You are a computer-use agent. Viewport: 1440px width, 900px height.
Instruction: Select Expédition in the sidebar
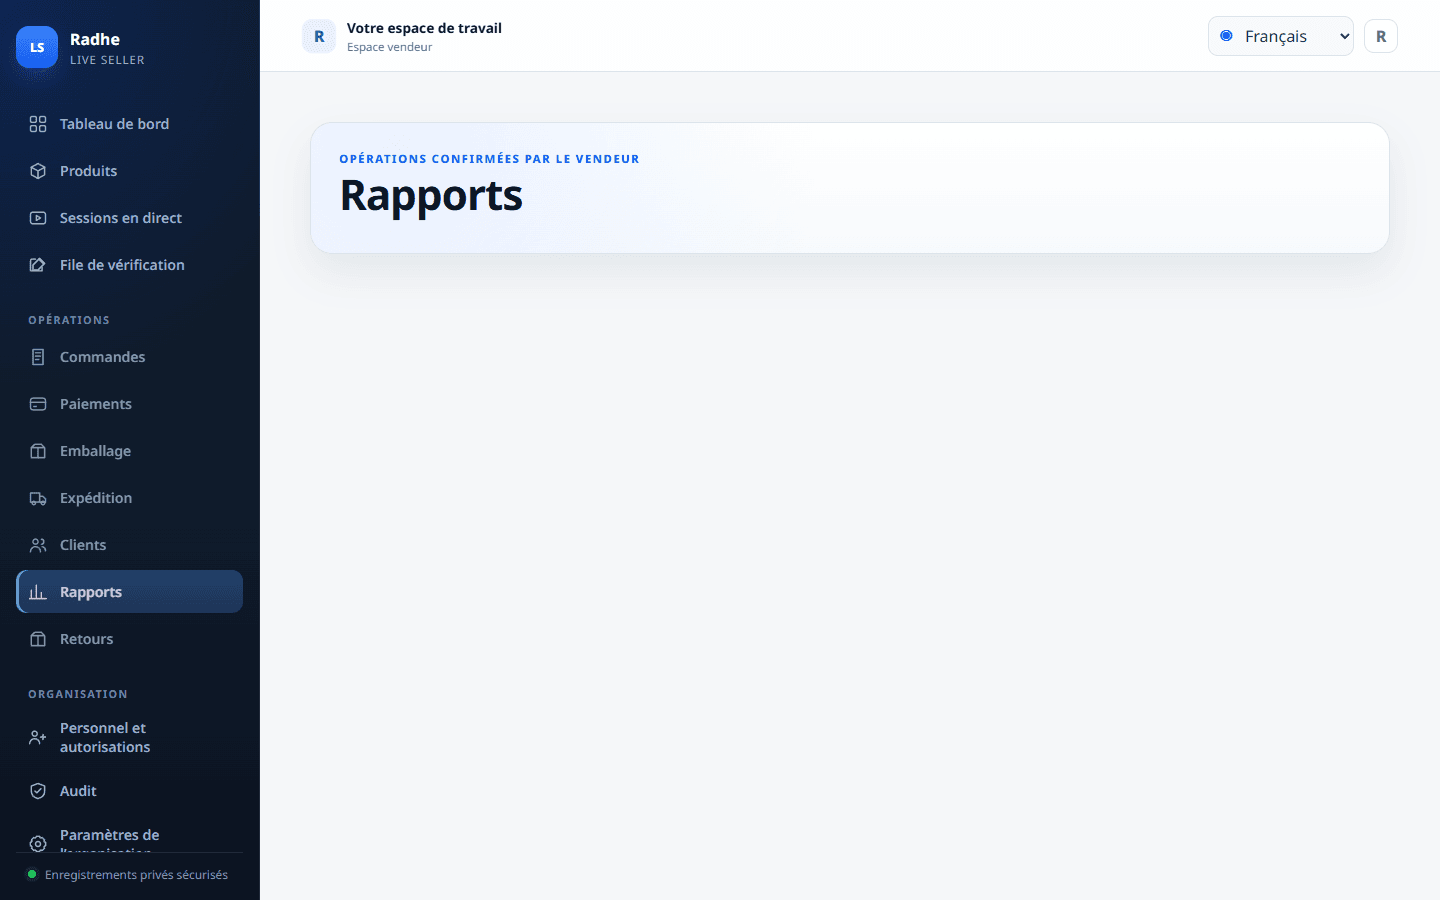point(130,498)
